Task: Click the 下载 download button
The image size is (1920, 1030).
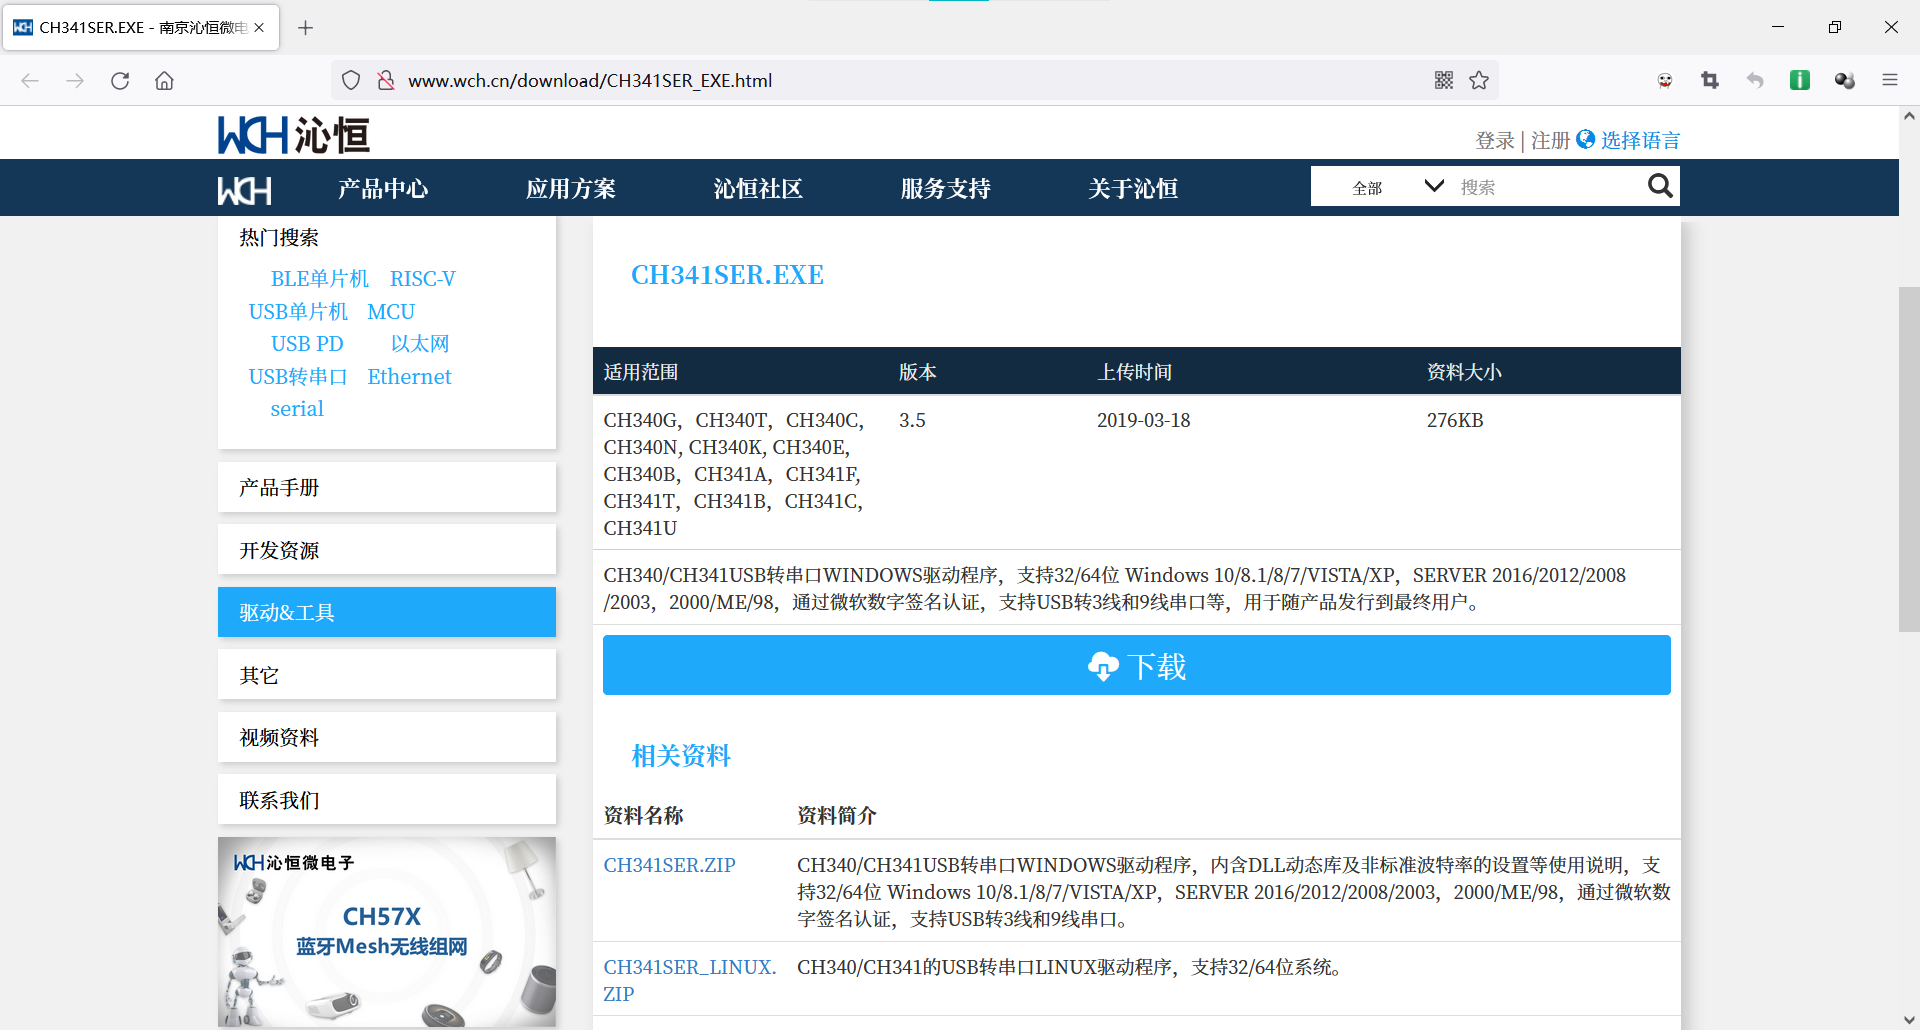Action: click(x=1137, y=665)
